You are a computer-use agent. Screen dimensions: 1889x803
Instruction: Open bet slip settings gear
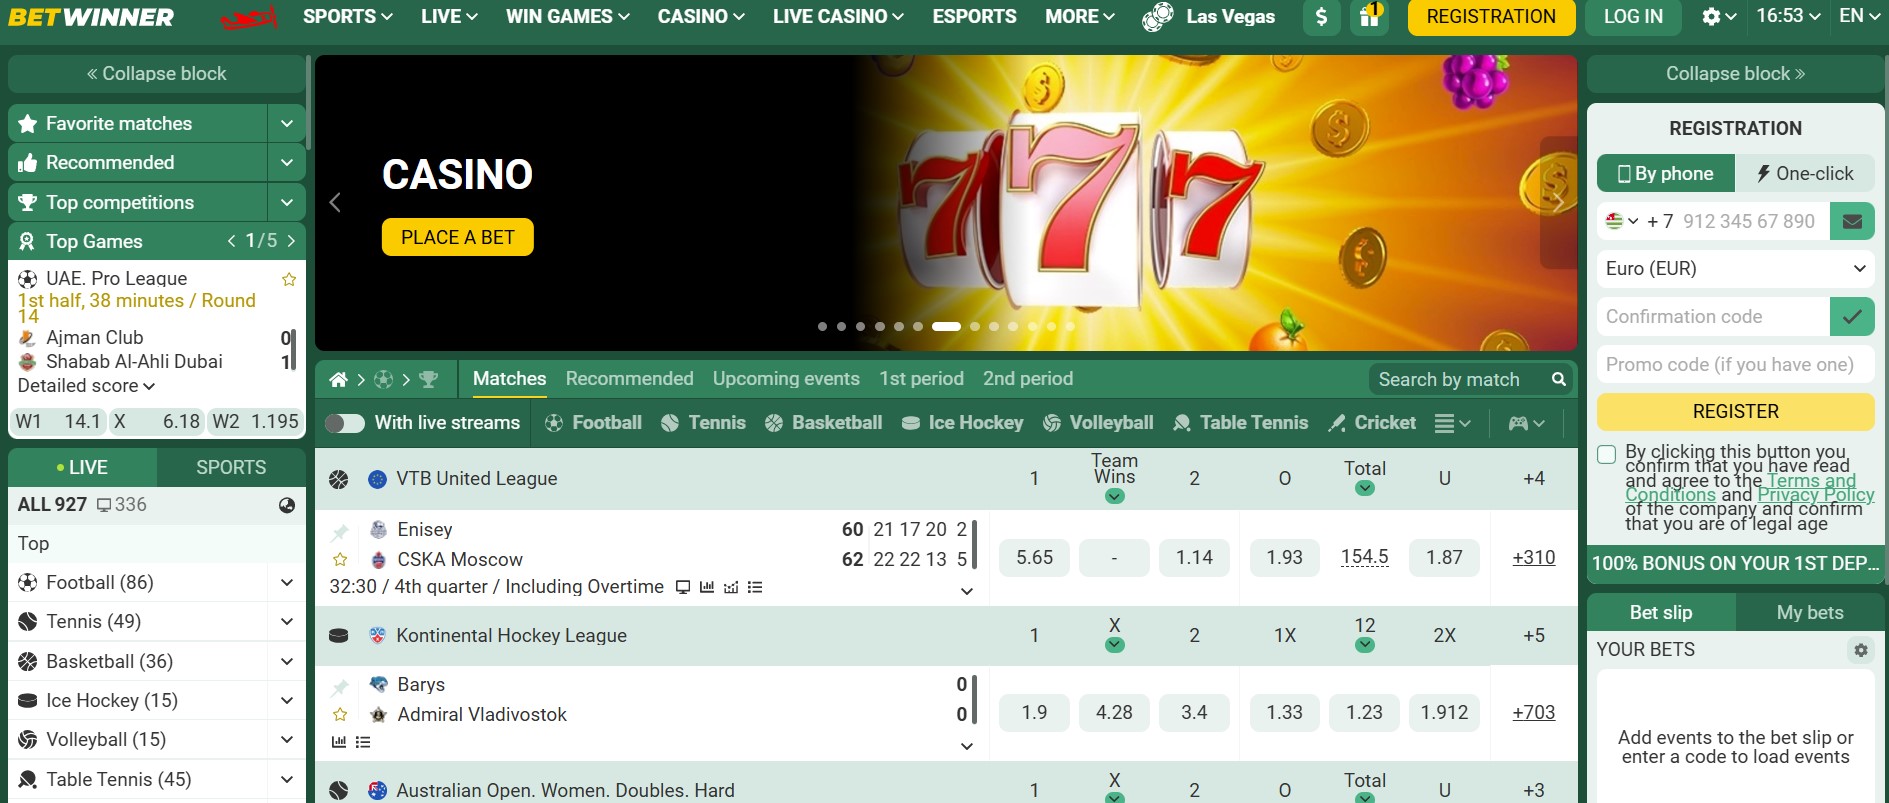click(1860, 650)
